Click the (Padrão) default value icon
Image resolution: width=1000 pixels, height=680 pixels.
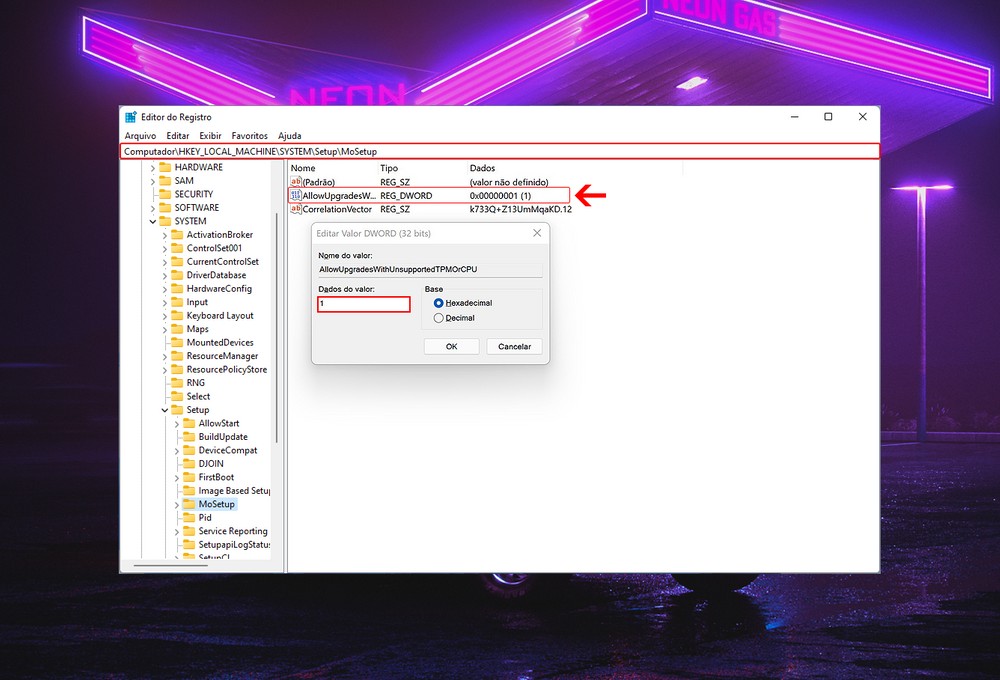[296, 182]
